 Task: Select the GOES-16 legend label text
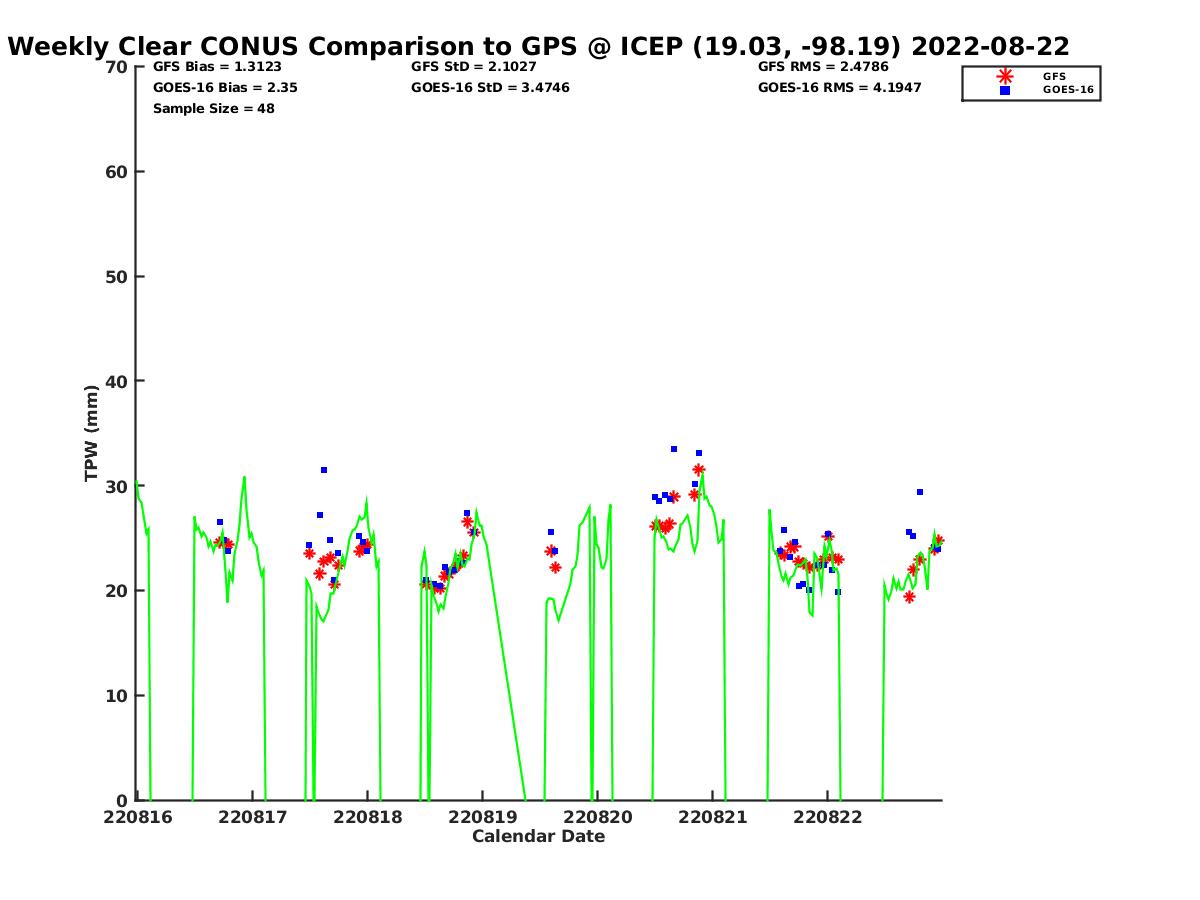[1067, 90]
